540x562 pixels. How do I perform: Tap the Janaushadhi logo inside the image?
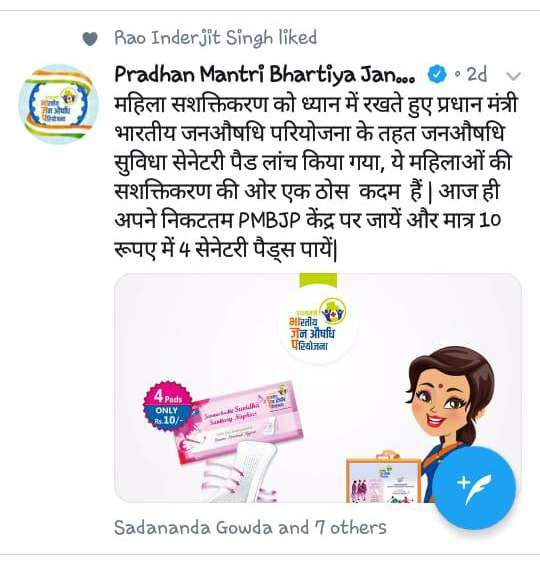(x=317, y=328)
